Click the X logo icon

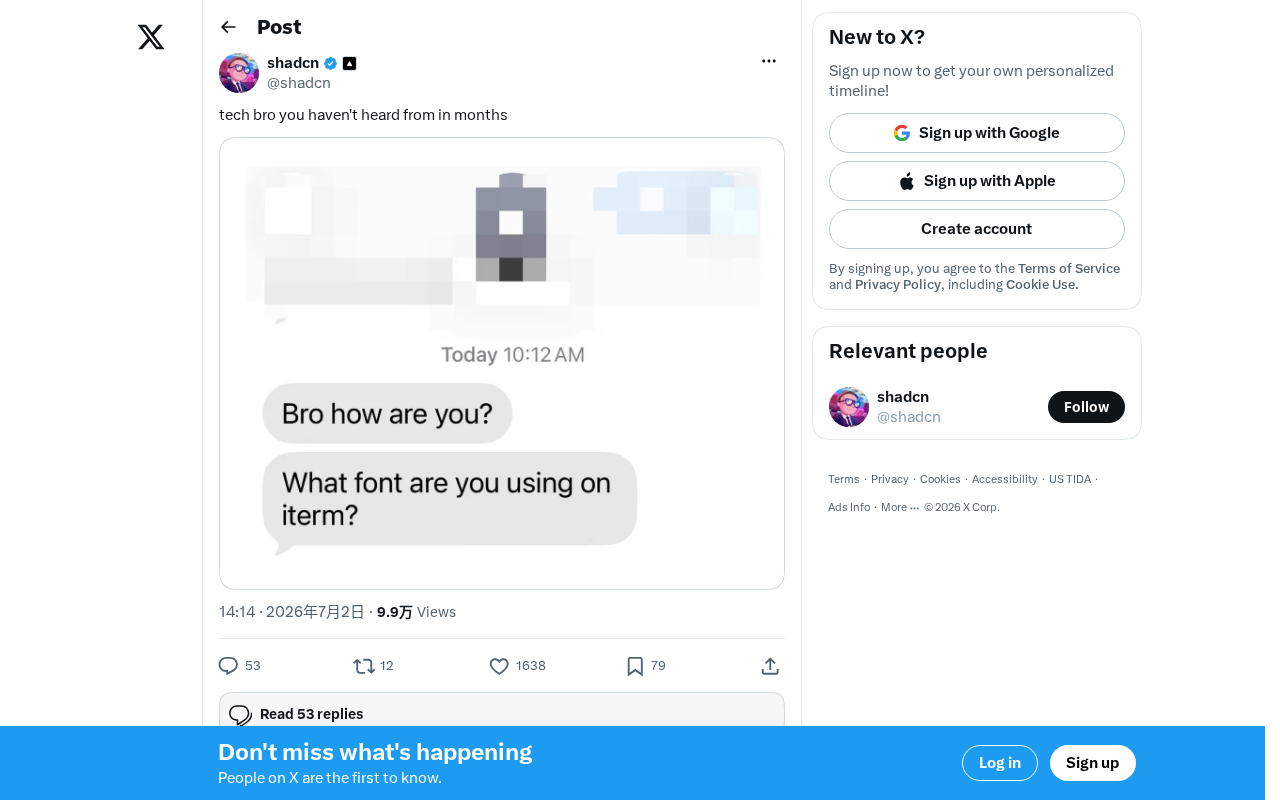[151, 38]
